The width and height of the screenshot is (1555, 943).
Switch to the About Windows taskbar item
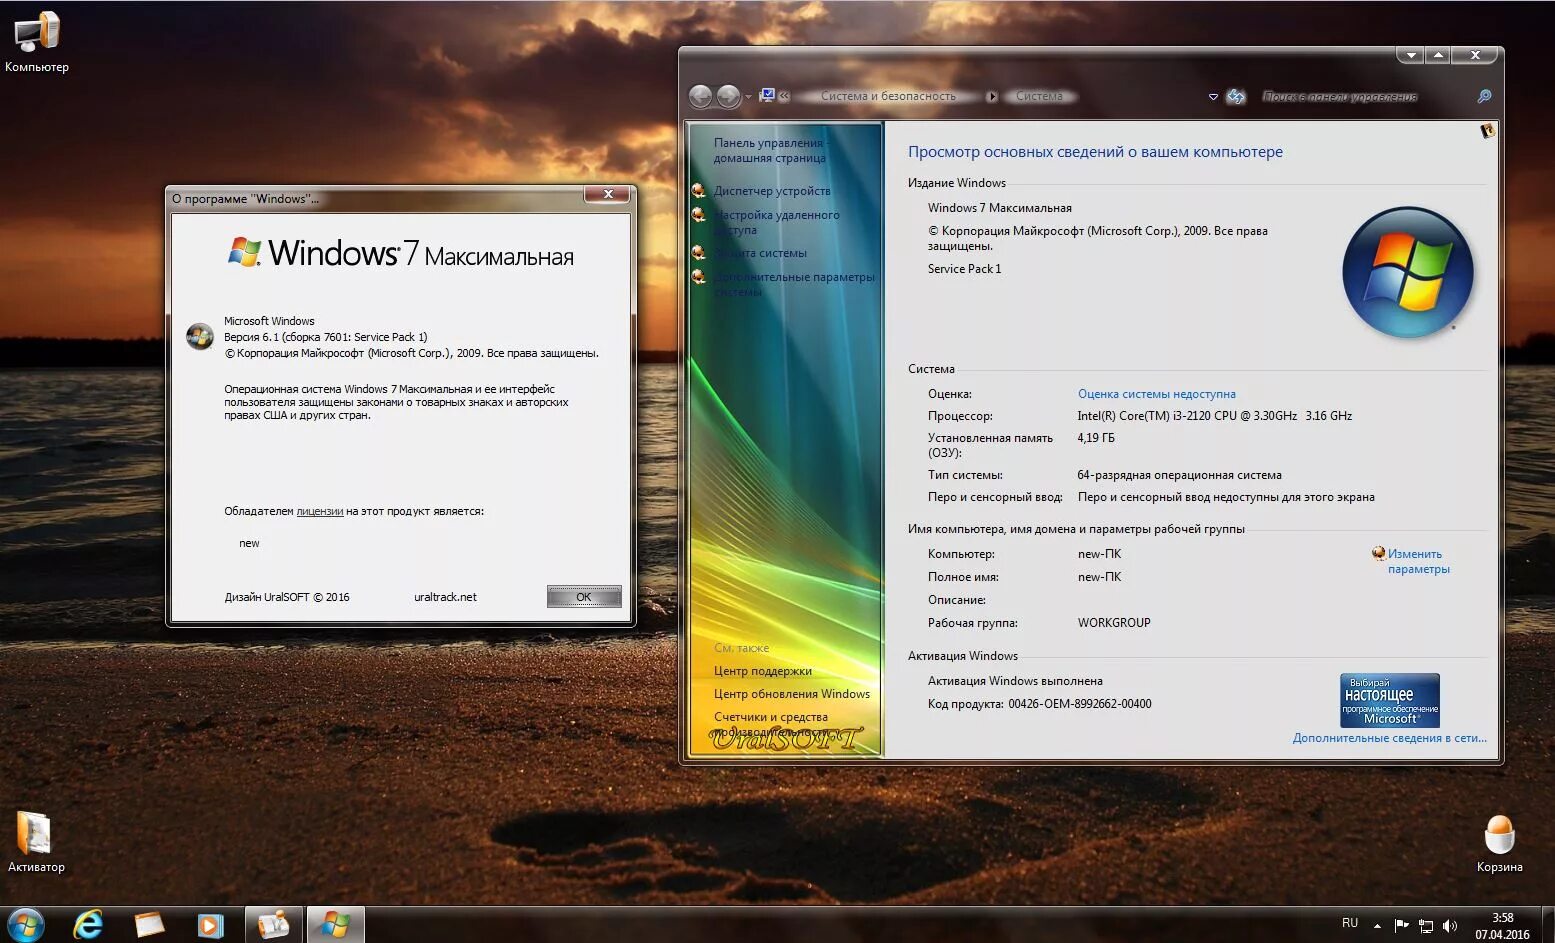click(x=335, y=925)
